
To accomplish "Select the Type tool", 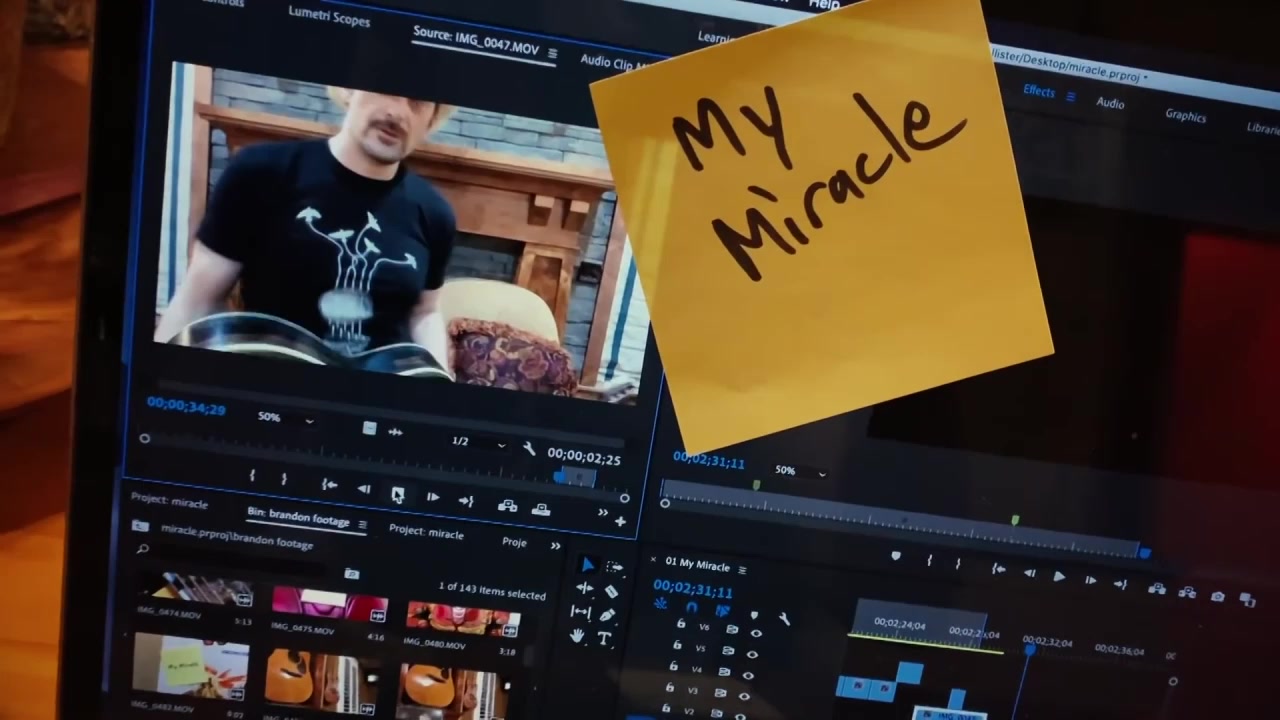I will (604, 638).
